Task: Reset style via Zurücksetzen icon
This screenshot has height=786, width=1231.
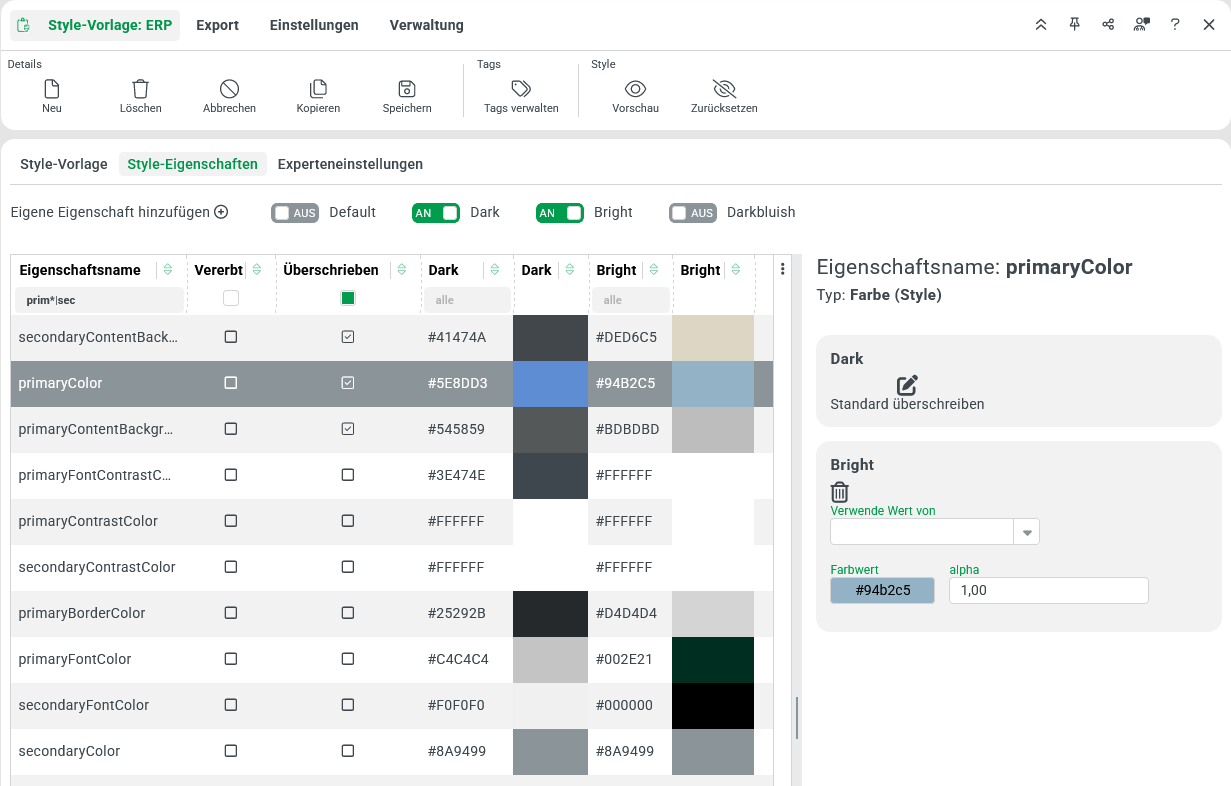Action: [724, 89]
